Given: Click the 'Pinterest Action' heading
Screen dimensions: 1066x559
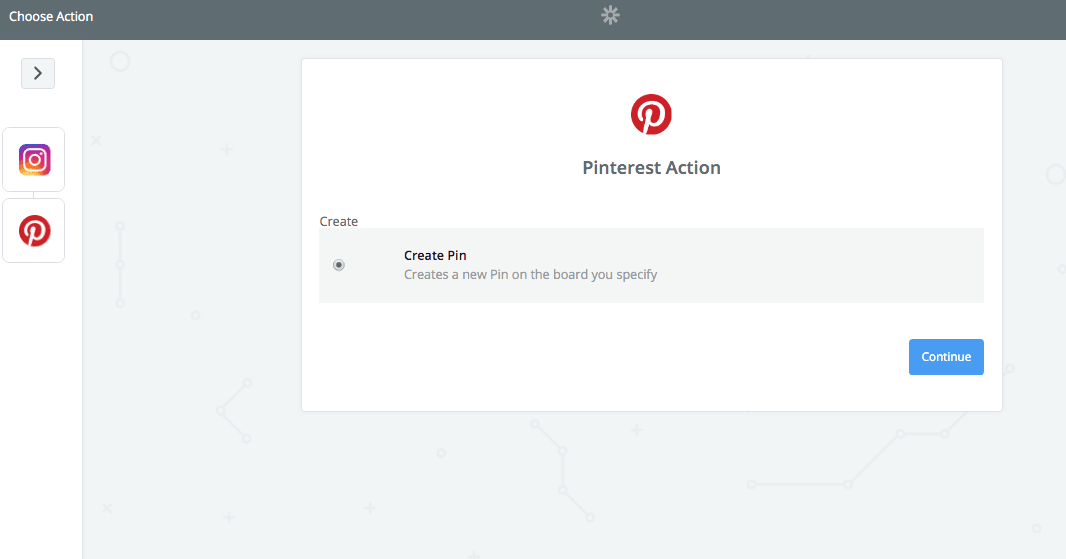Looking at the screenshot, I should pyautogui.click(x=651, y=168).
